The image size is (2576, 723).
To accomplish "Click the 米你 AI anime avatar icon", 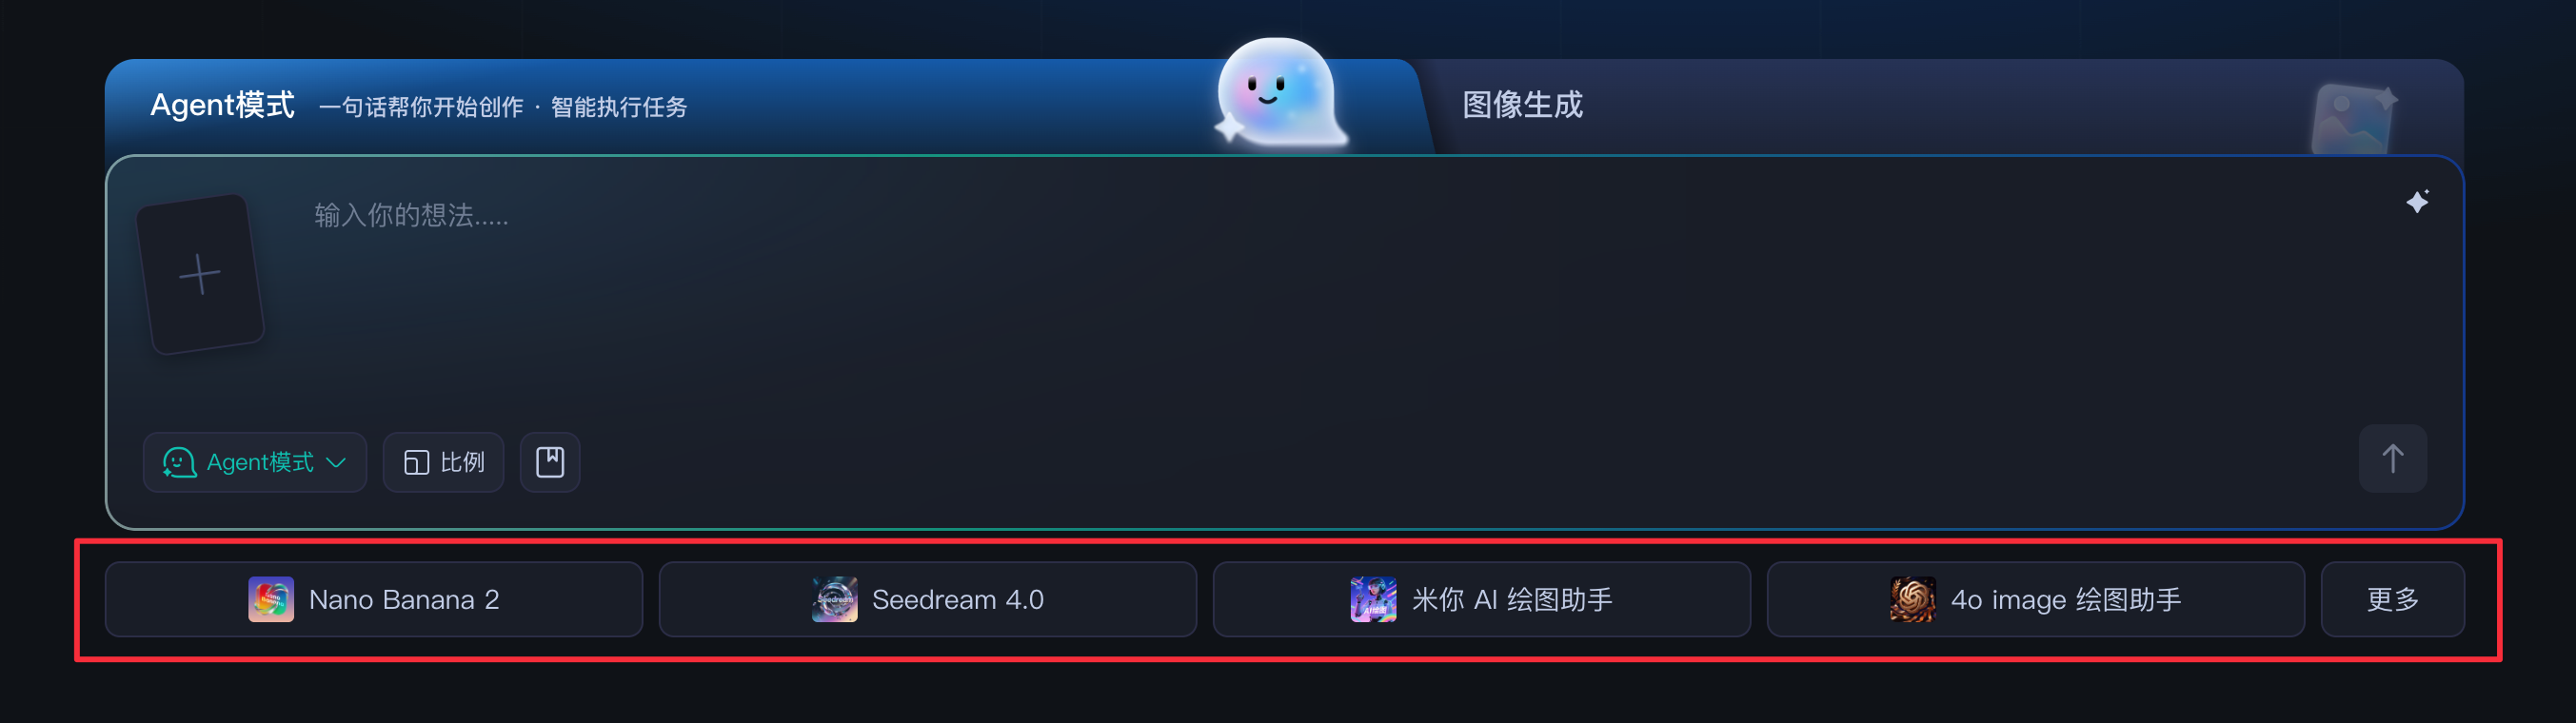I will tap(1374, 599).
